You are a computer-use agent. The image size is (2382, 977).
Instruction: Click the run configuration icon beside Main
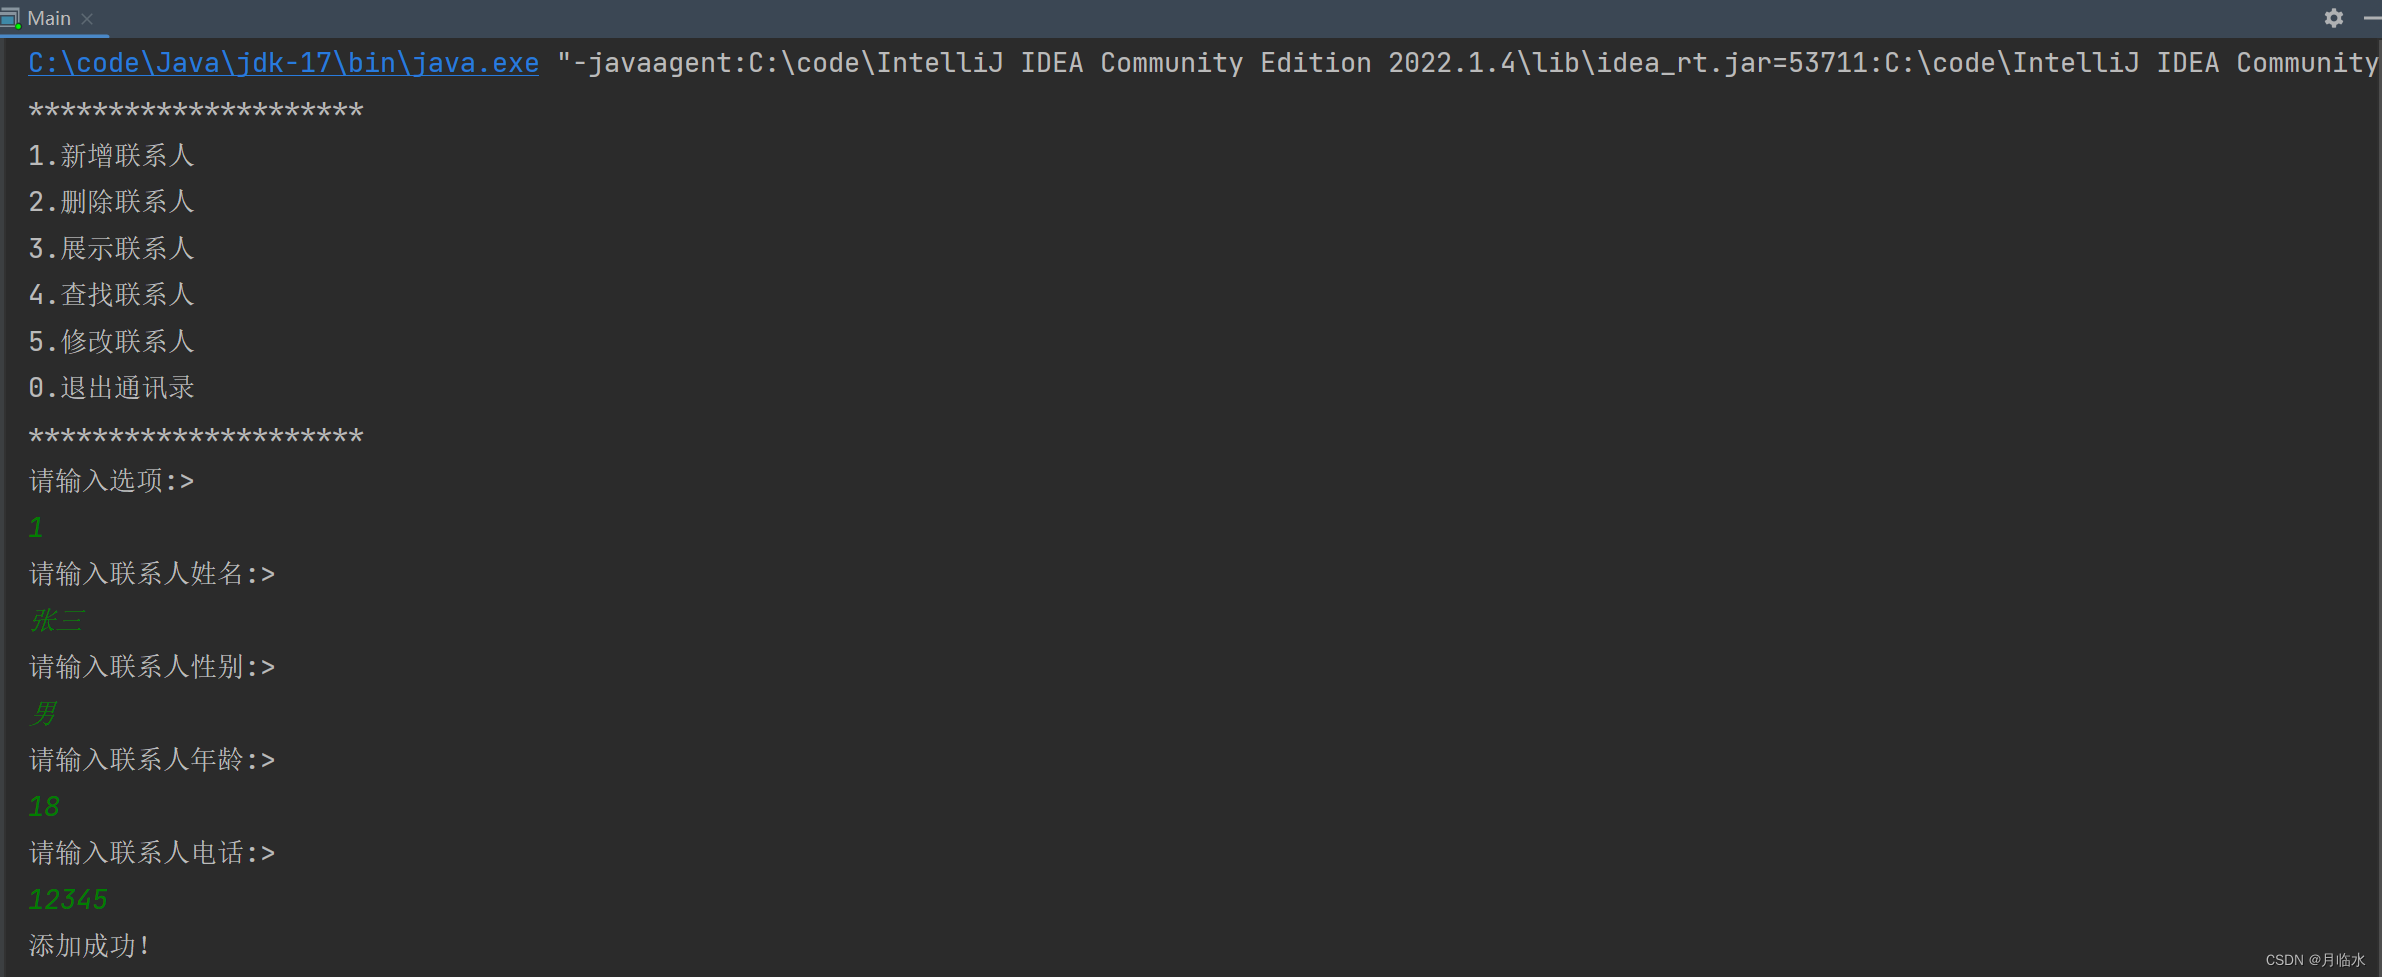click(x=10, y=18)
